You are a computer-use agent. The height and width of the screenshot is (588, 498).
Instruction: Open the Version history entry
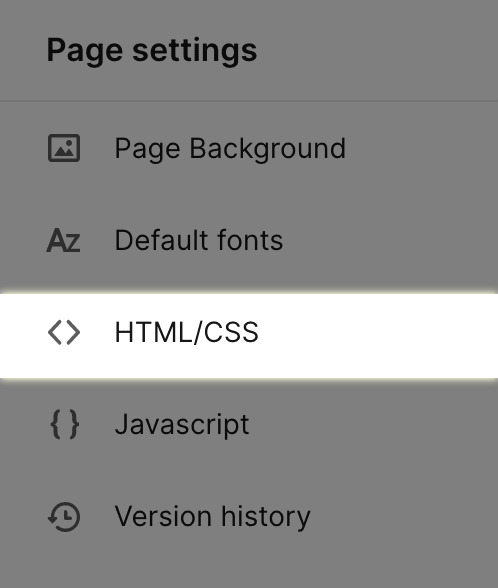click(249, 517)
